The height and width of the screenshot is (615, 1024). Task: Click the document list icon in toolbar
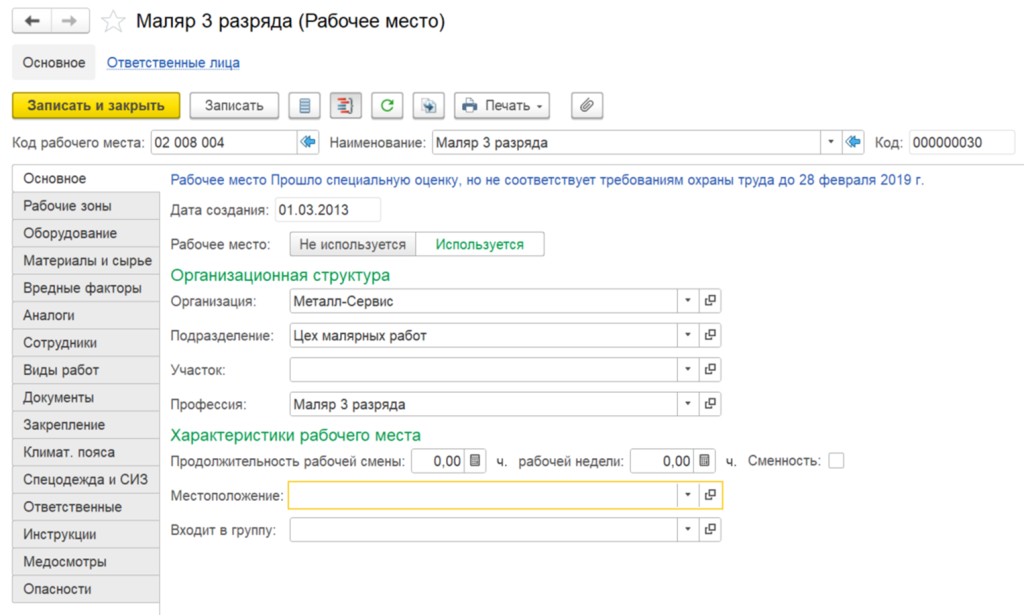(304, 106)
